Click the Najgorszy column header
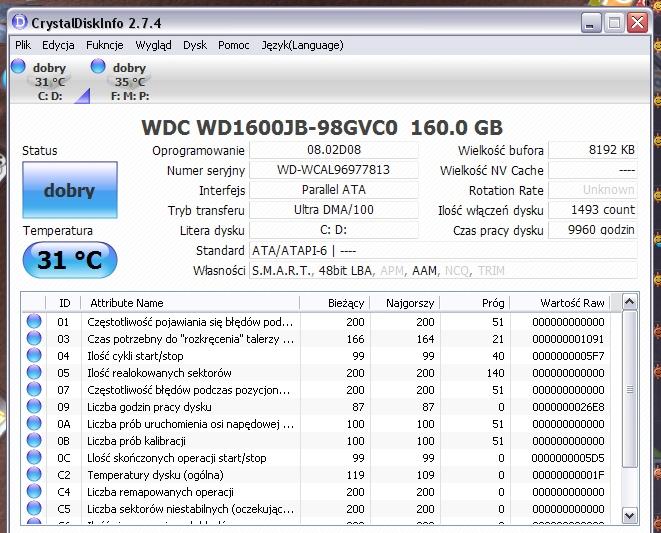661x533 pixels. (x=405, y=303)
